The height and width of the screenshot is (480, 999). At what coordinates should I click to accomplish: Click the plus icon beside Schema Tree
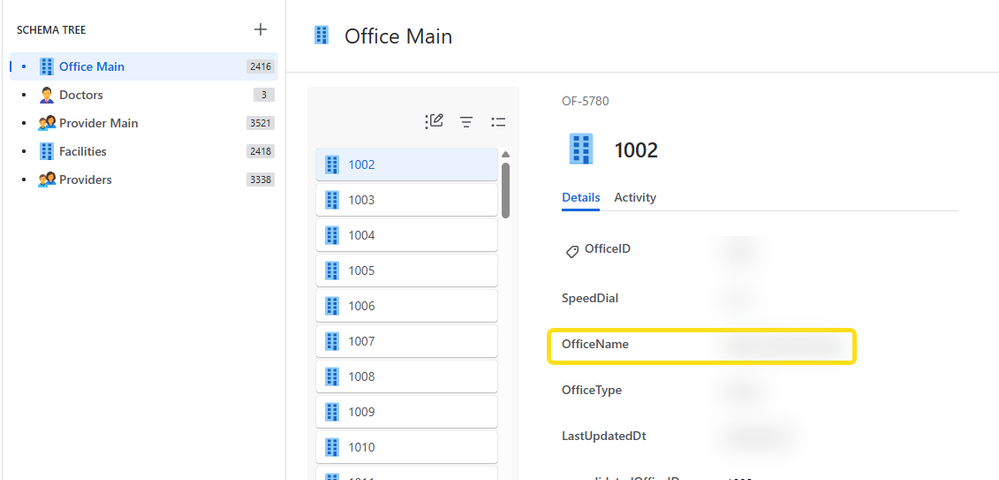(x=260, y=30)
